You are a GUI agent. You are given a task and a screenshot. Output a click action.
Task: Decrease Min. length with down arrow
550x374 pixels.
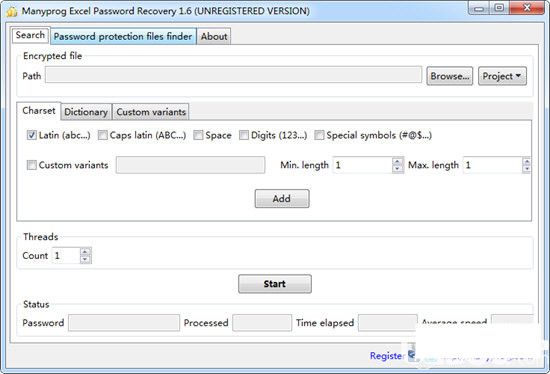[x=397, y=169]
